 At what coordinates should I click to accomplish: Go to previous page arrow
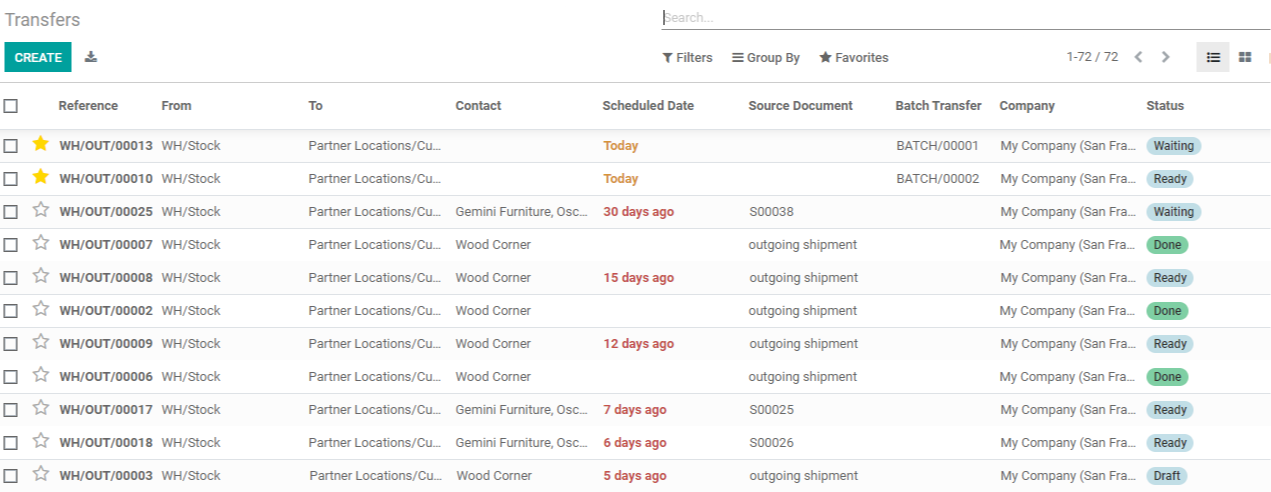click(x=1138, y=57)
